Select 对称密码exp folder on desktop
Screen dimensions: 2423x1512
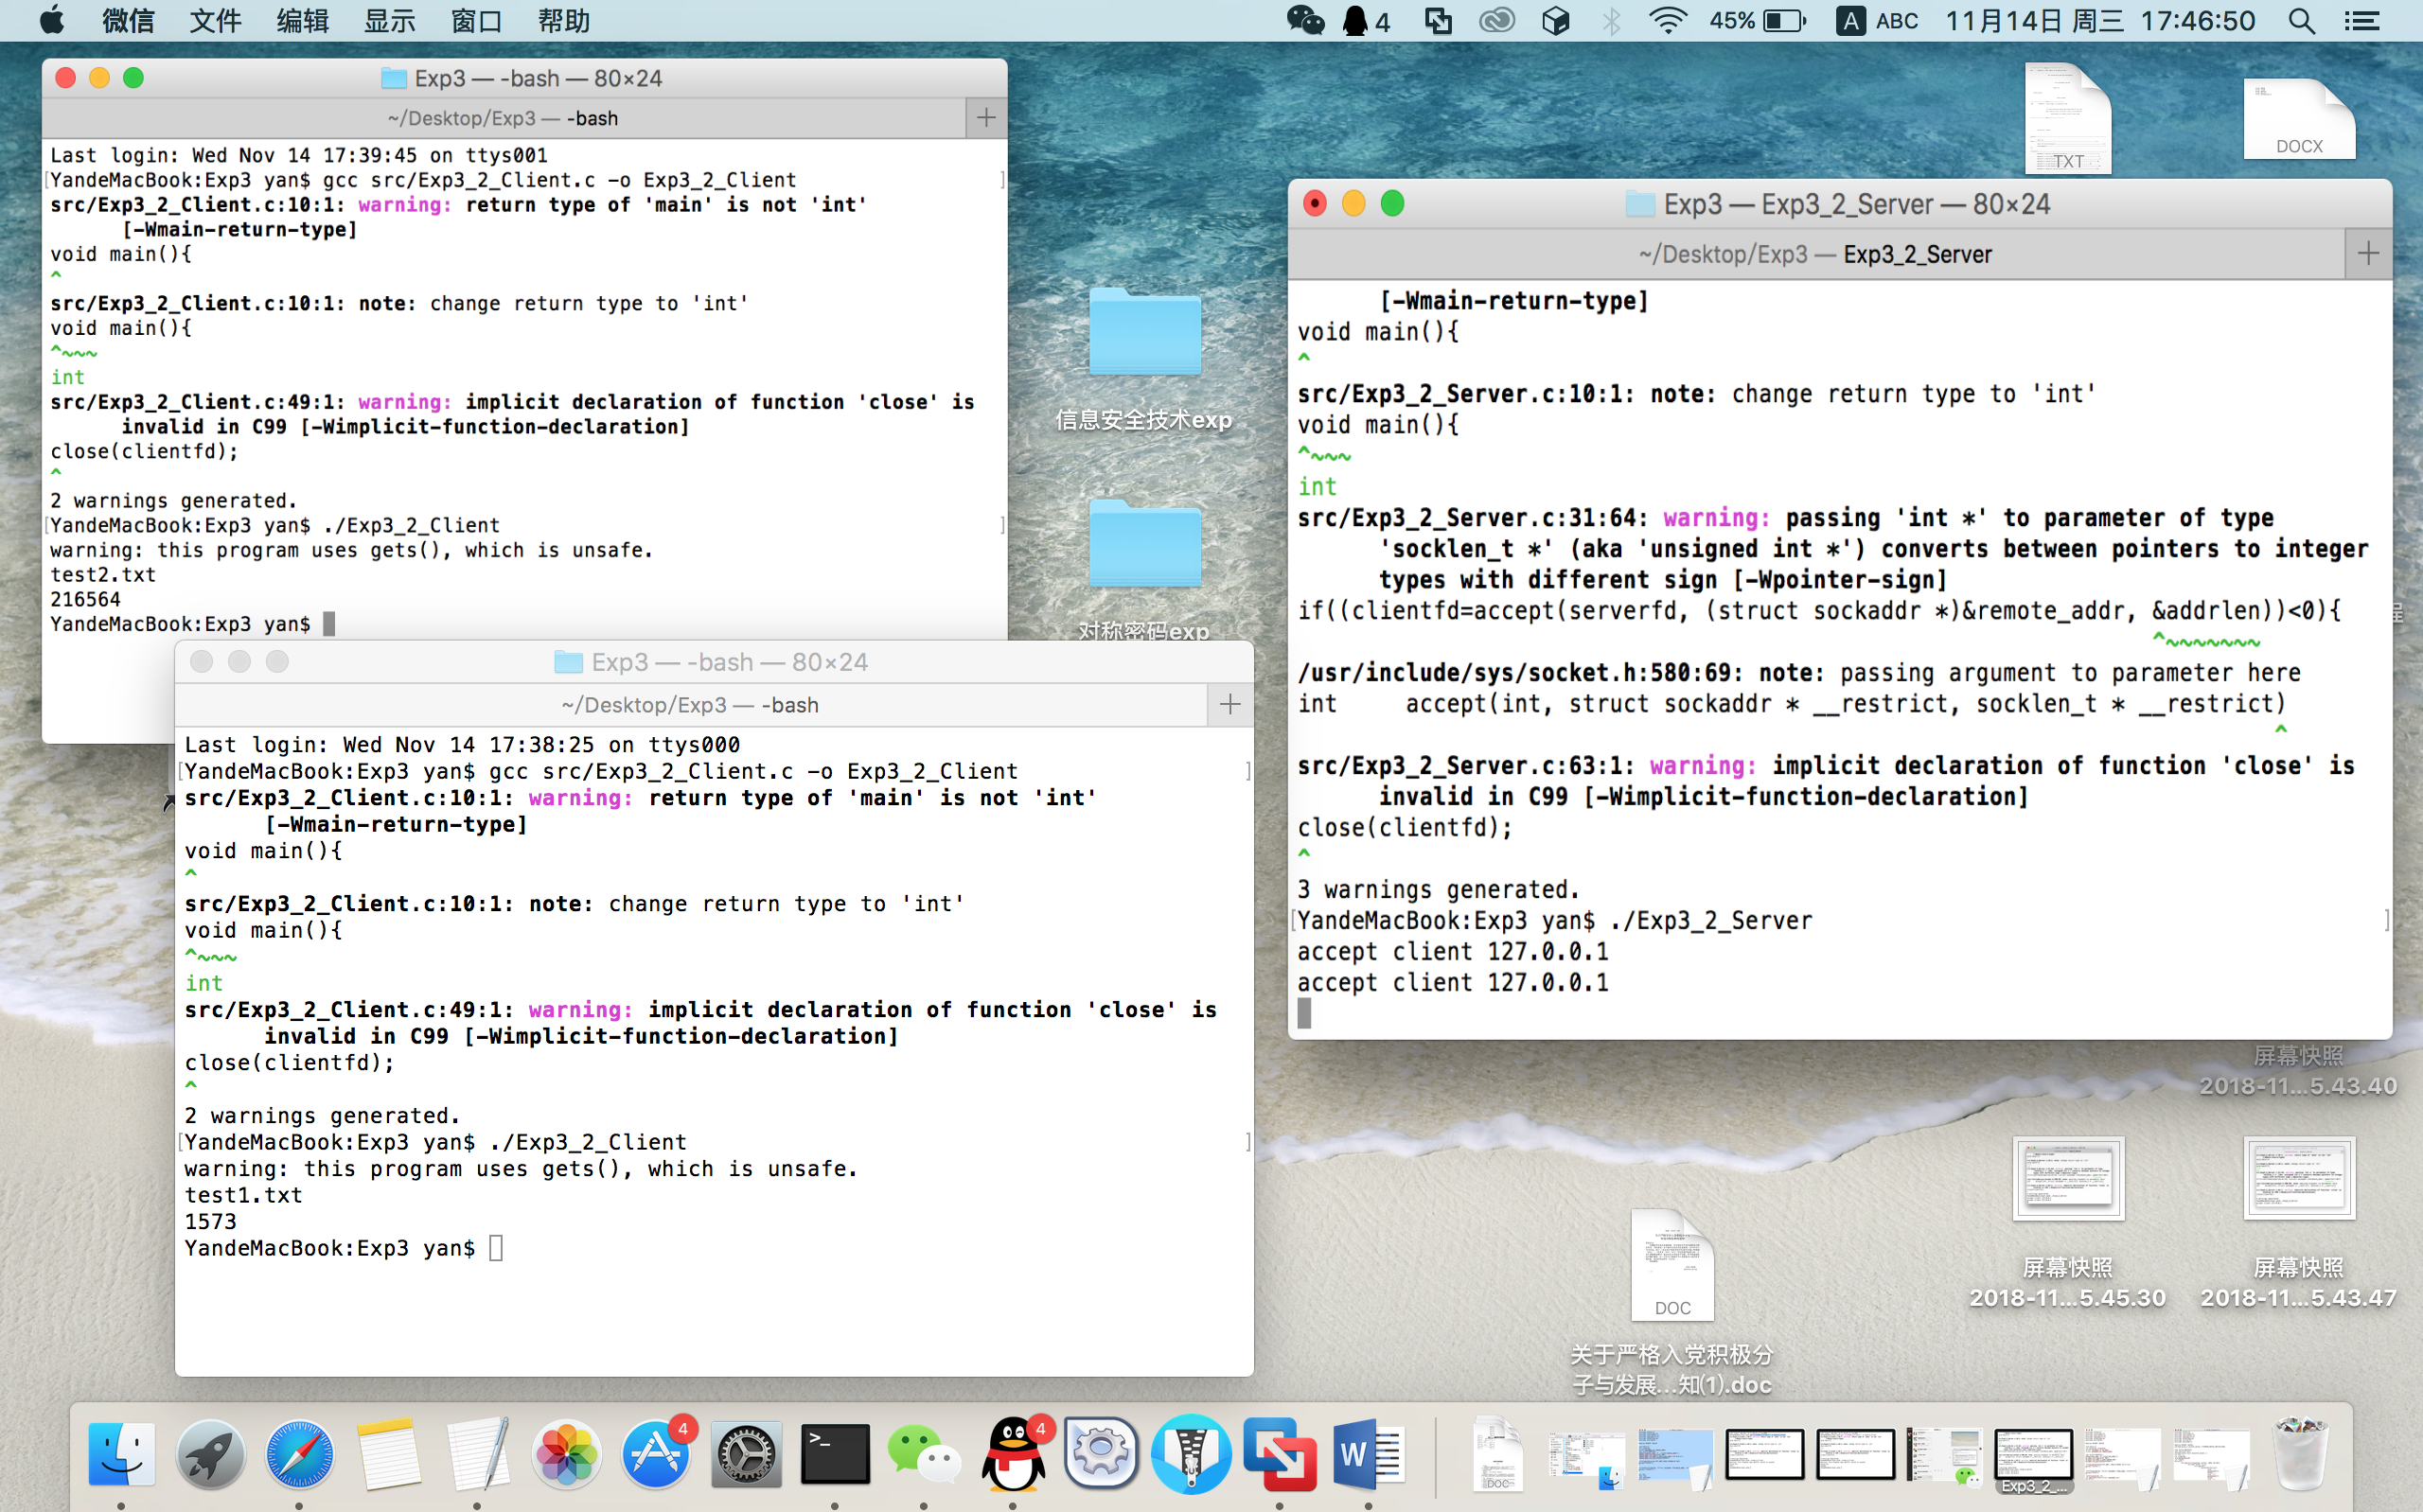coord(1144,543)
